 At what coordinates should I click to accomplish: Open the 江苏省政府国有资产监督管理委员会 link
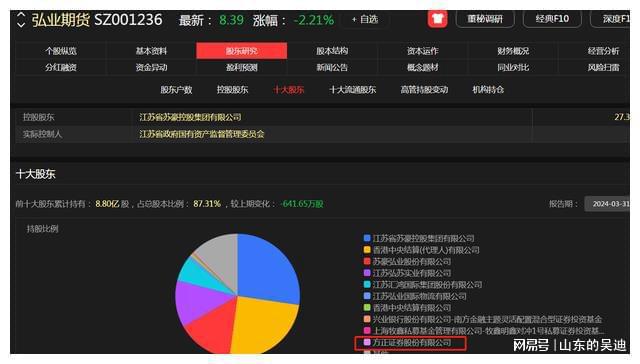[202, 134]
